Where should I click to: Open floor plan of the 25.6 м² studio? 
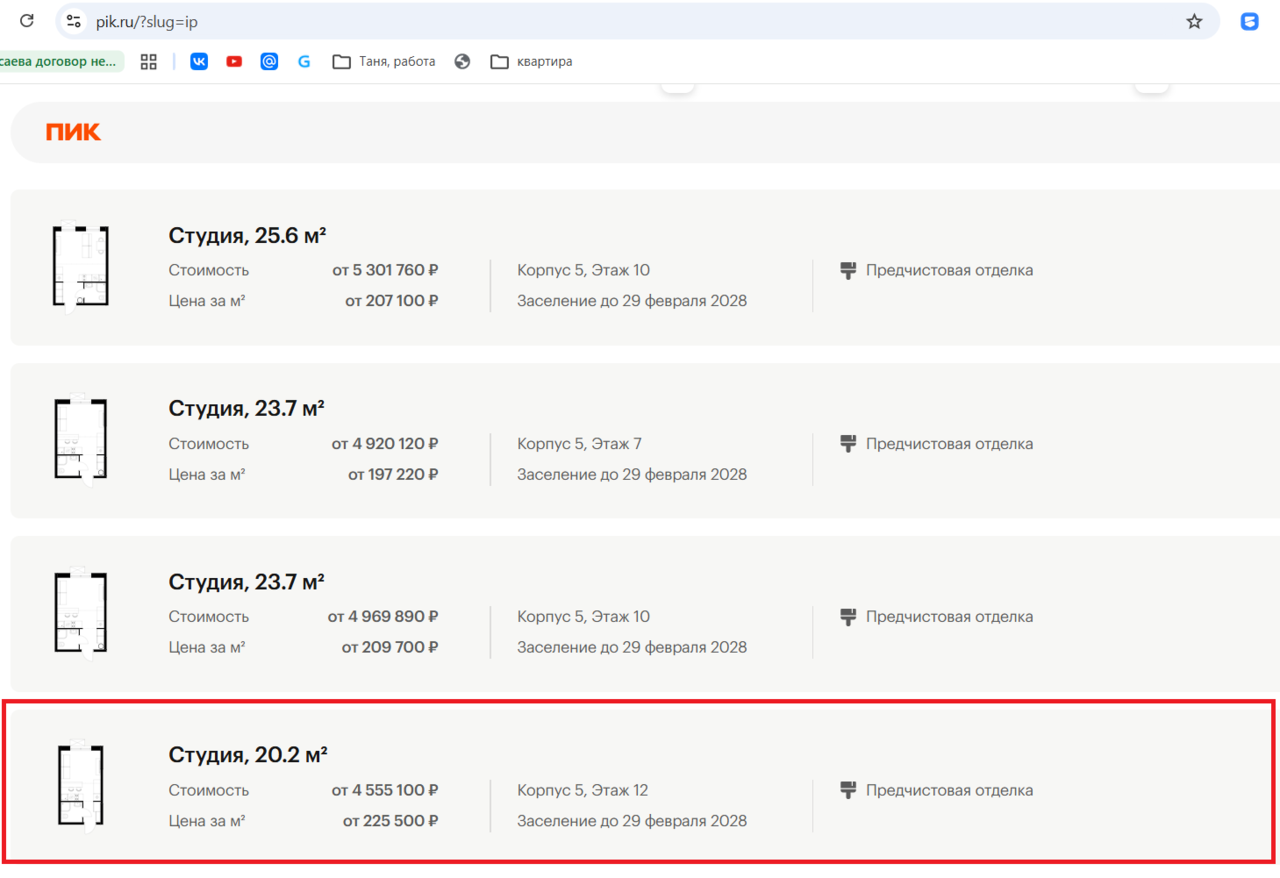tap(80, 267)
